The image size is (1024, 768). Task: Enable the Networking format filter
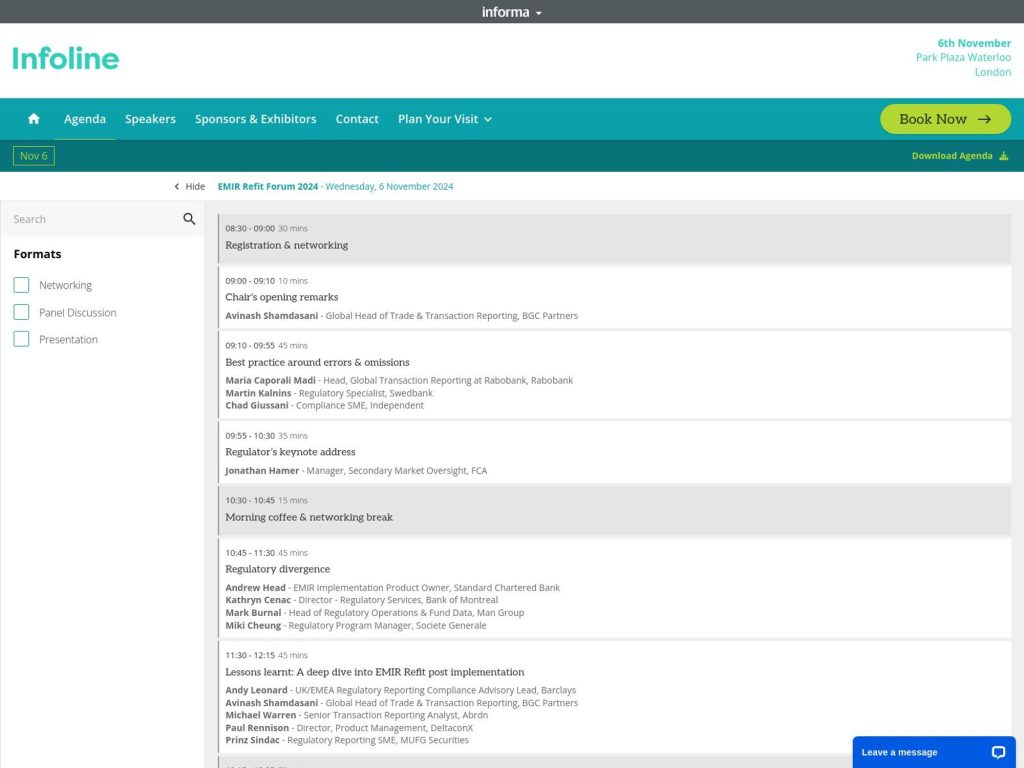[x=21, y=285]
